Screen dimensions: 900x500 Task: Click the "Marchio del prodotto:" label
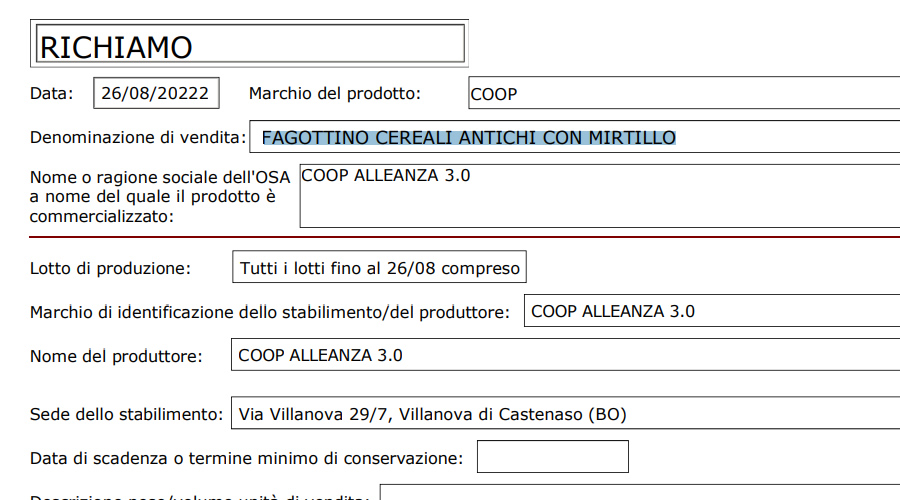[x=335, y=94]
